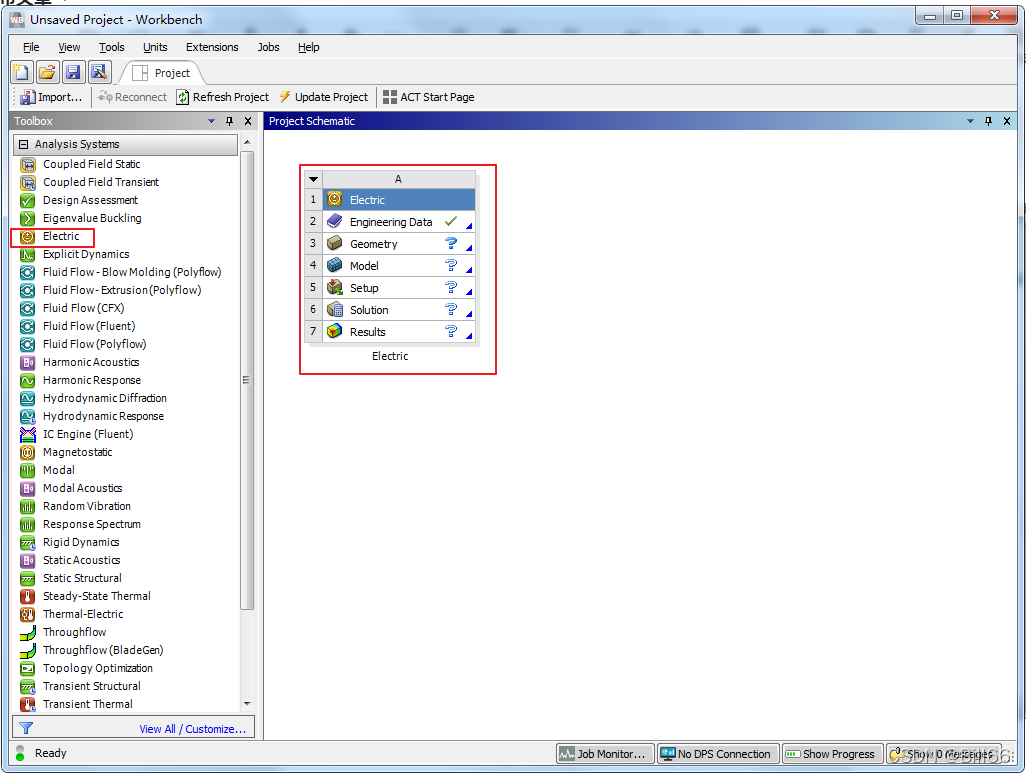Select Static Structural system
Screen dimensions: 1026x773
pyautogui.click(x=82, y=578)
